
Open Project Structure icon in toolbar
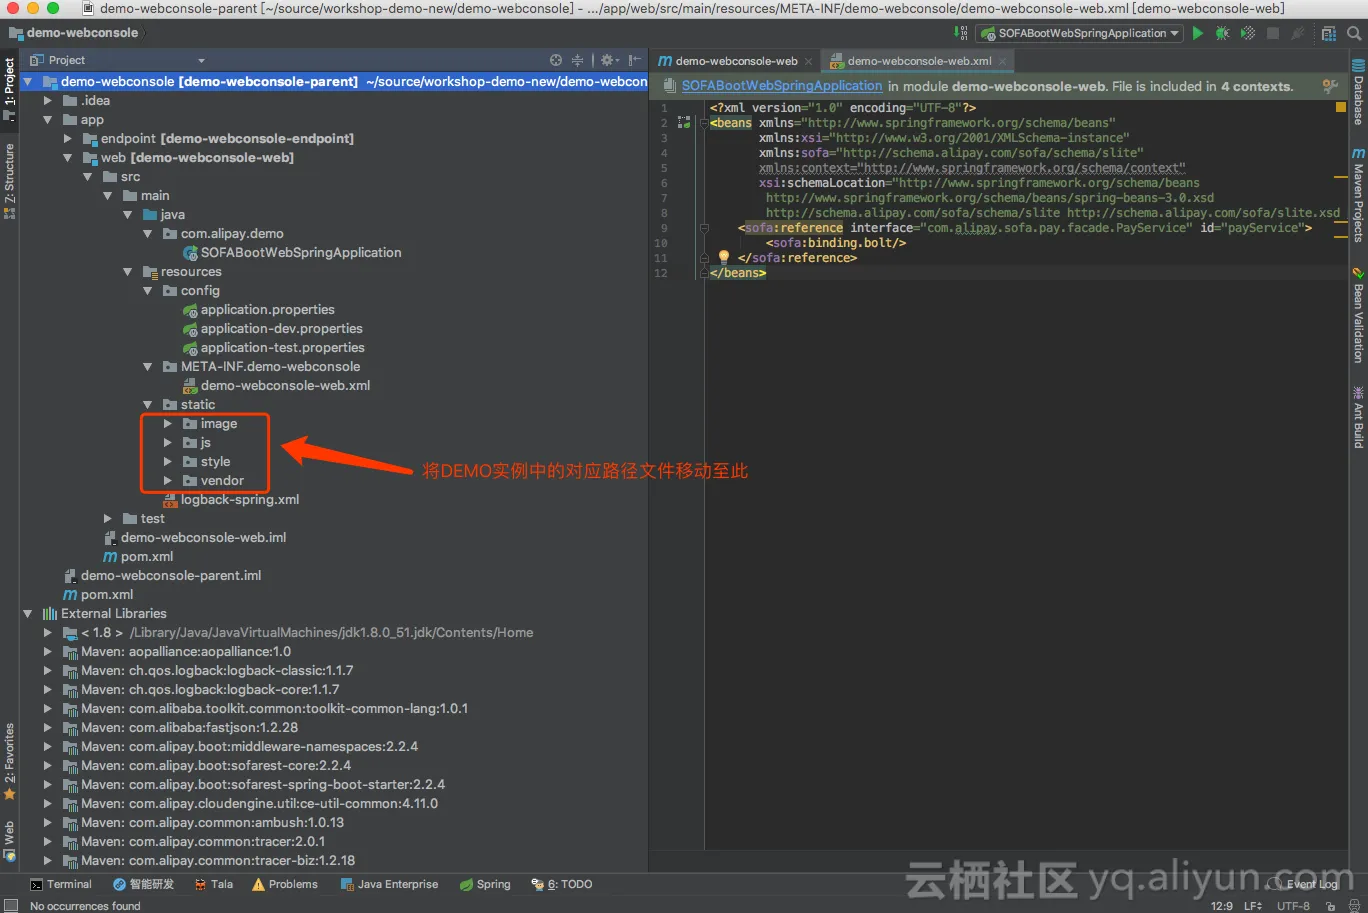click(x=1328, y=33)
